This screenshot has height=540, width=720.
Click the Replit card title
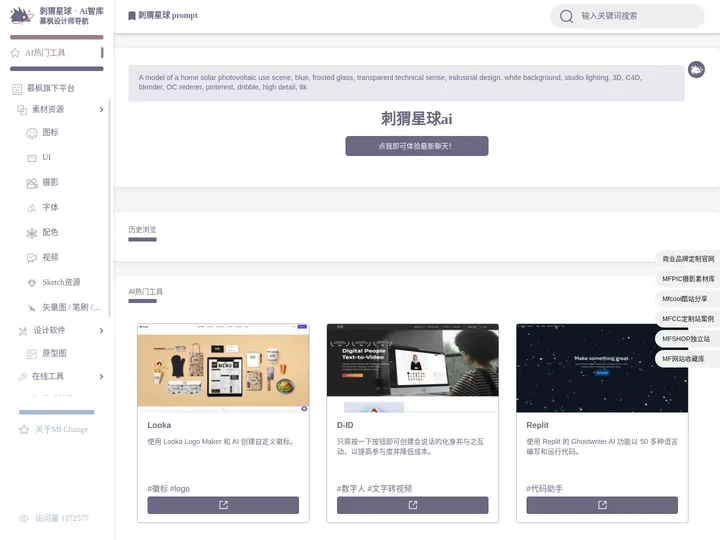click(538, 425)
